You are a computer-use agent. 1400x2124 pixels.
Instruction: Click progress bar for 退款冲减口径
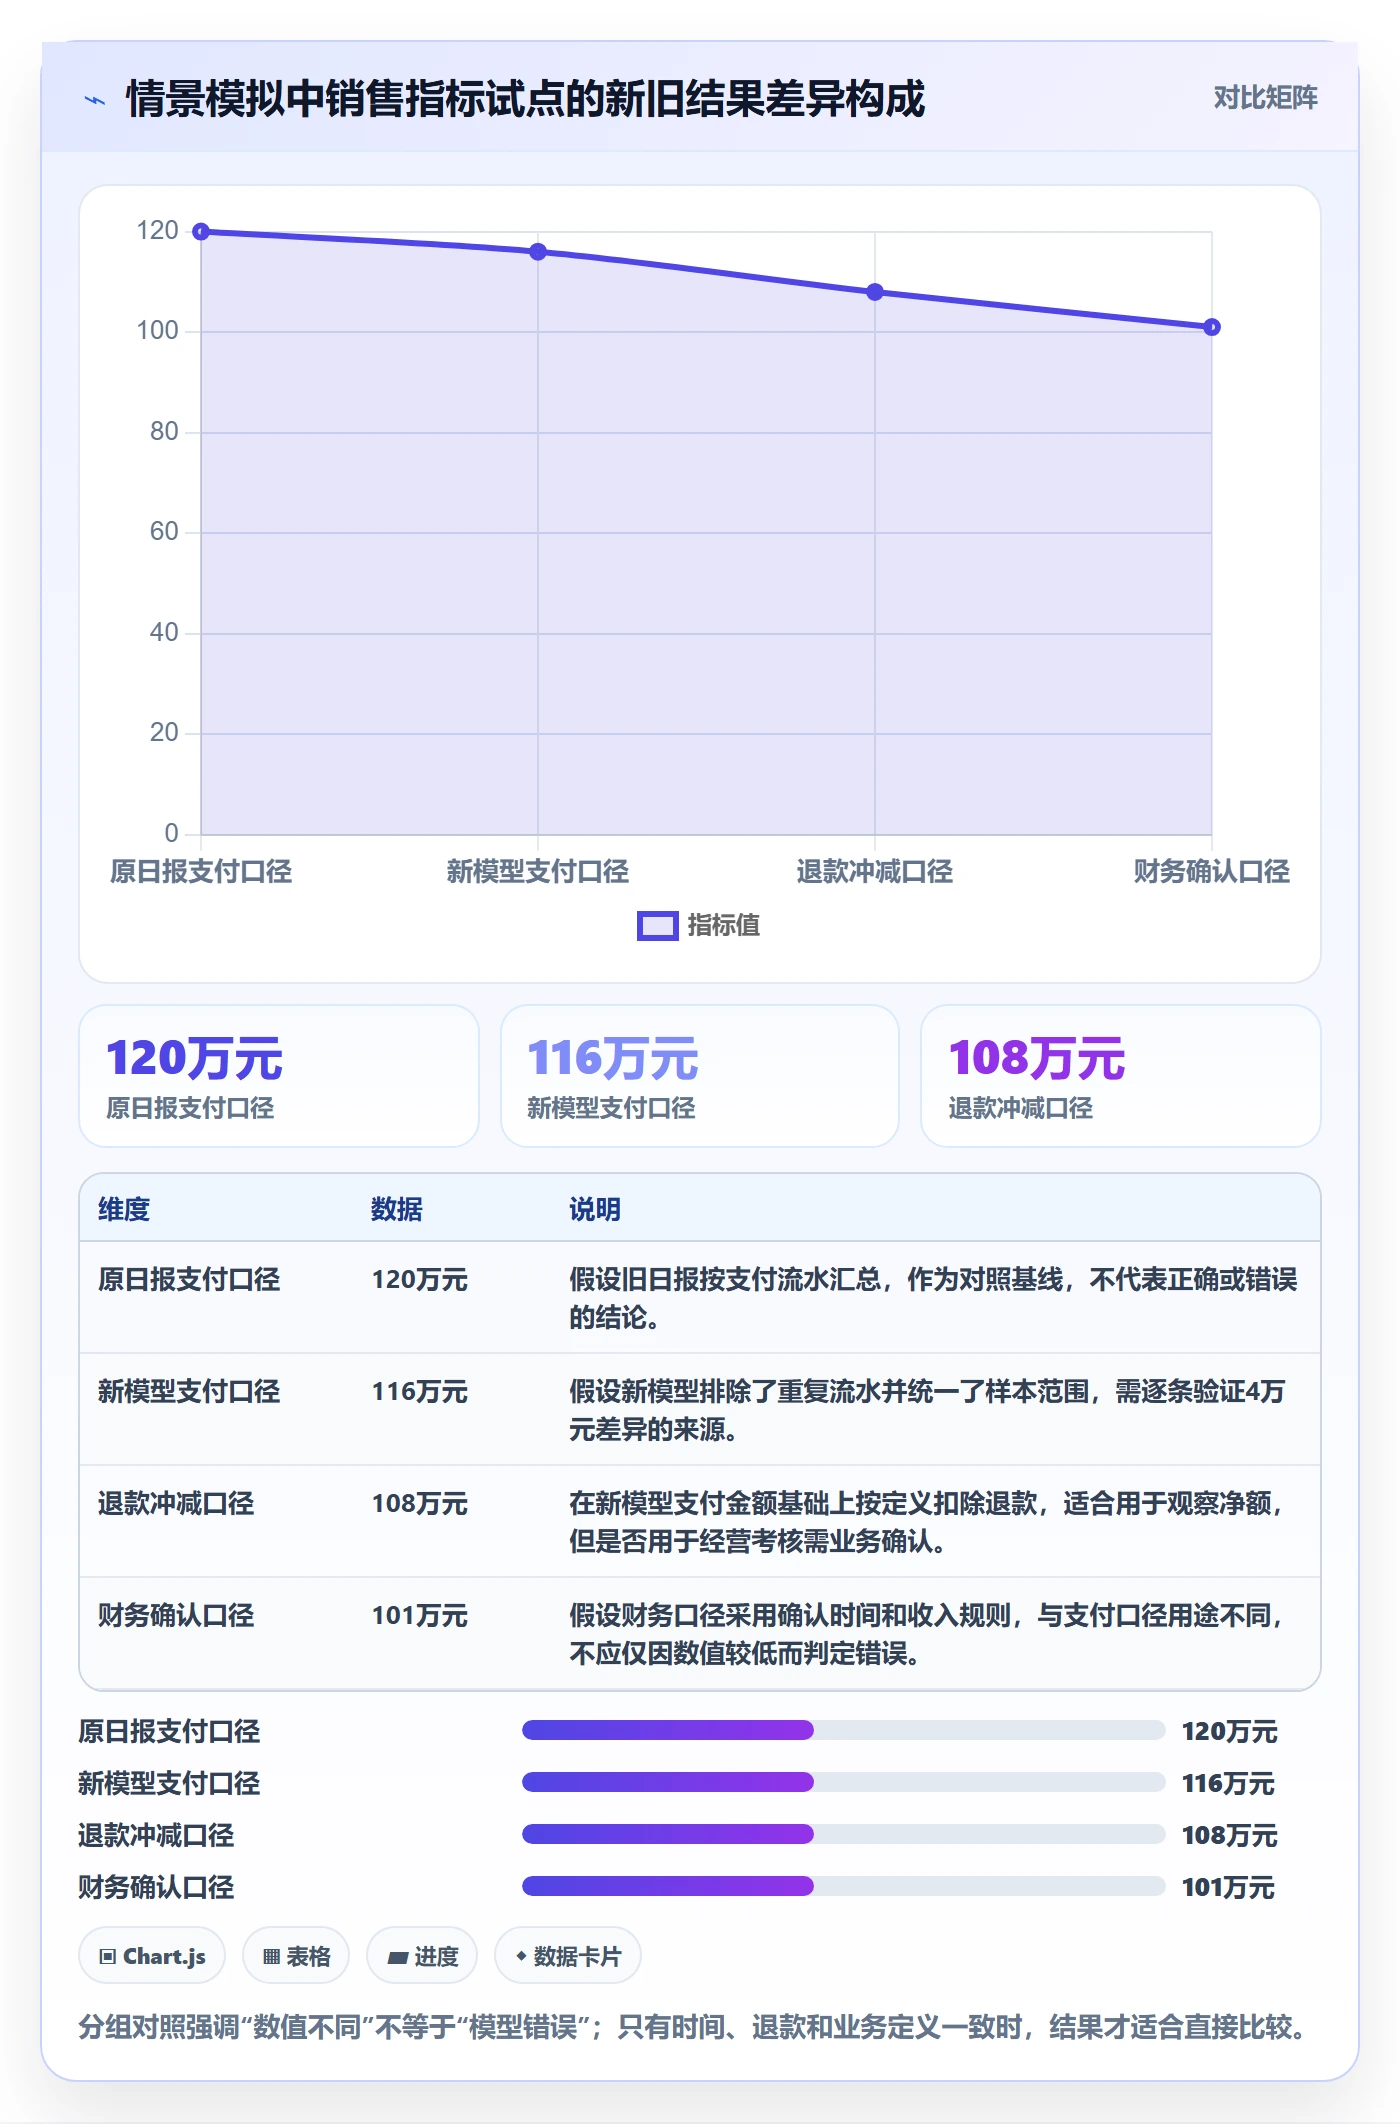(844, 1834)
